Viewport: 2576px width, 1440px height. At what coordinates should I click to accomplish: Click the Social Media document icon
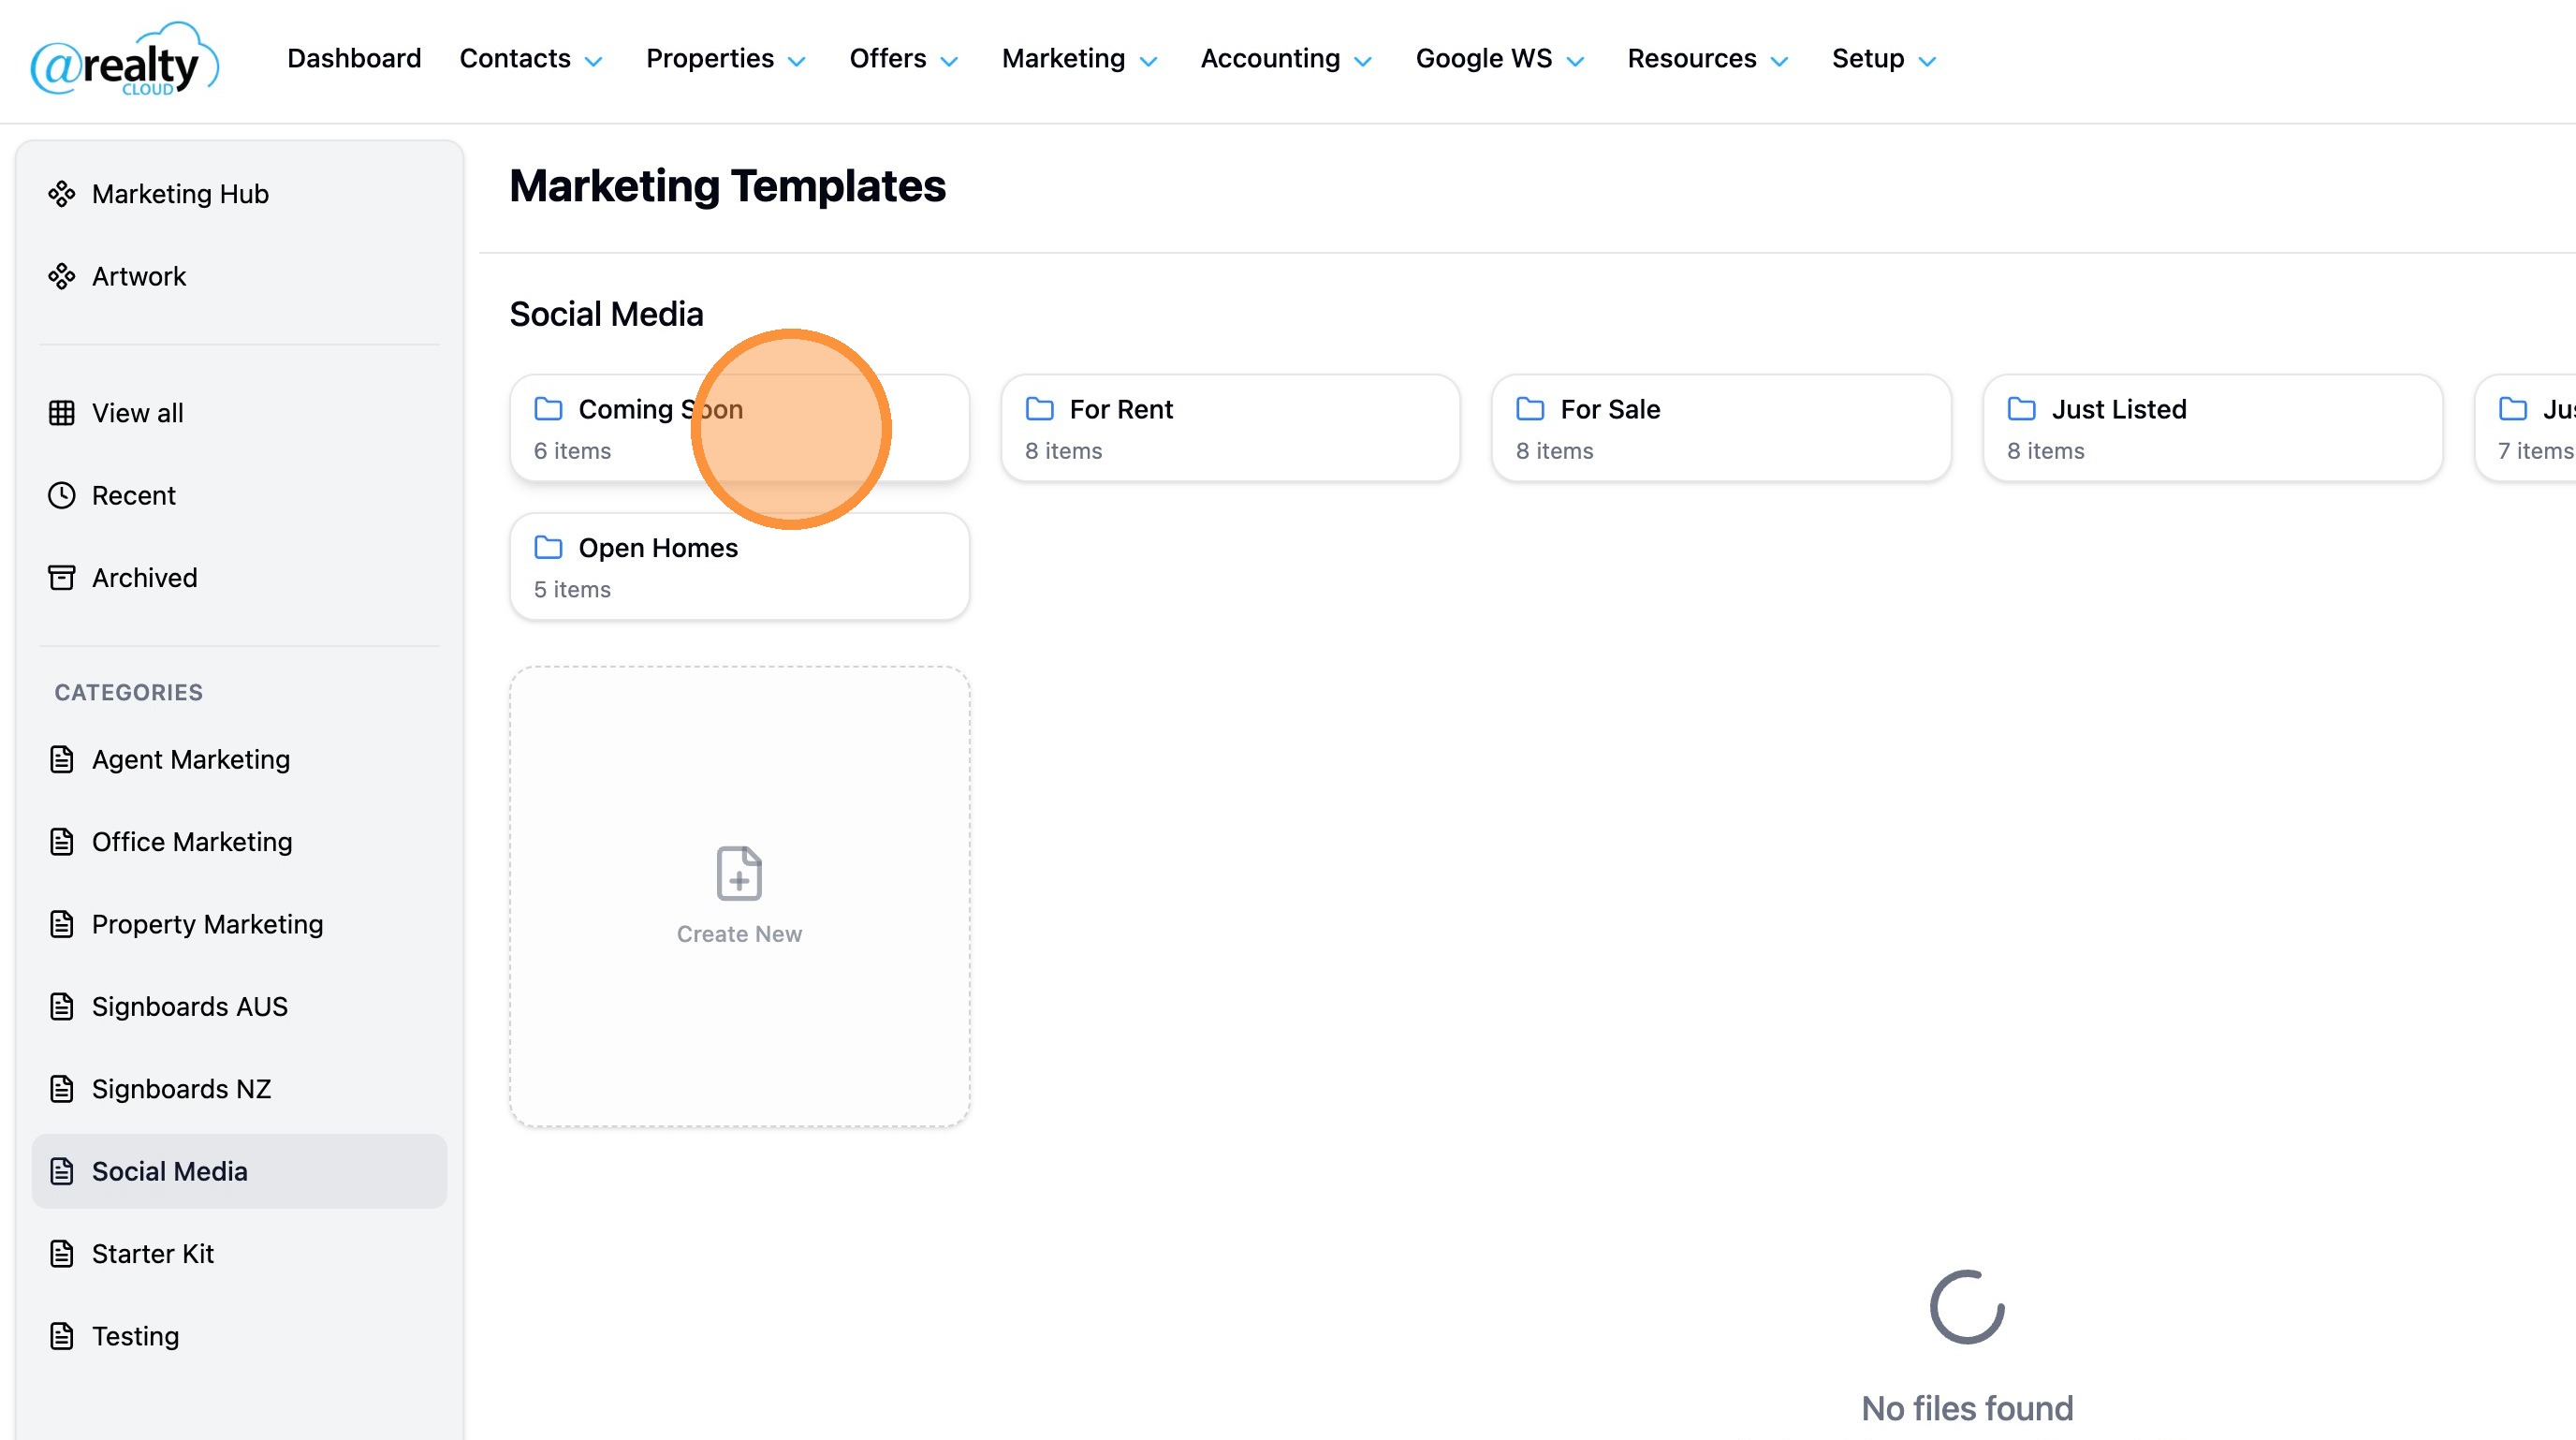coord(62,1171)
